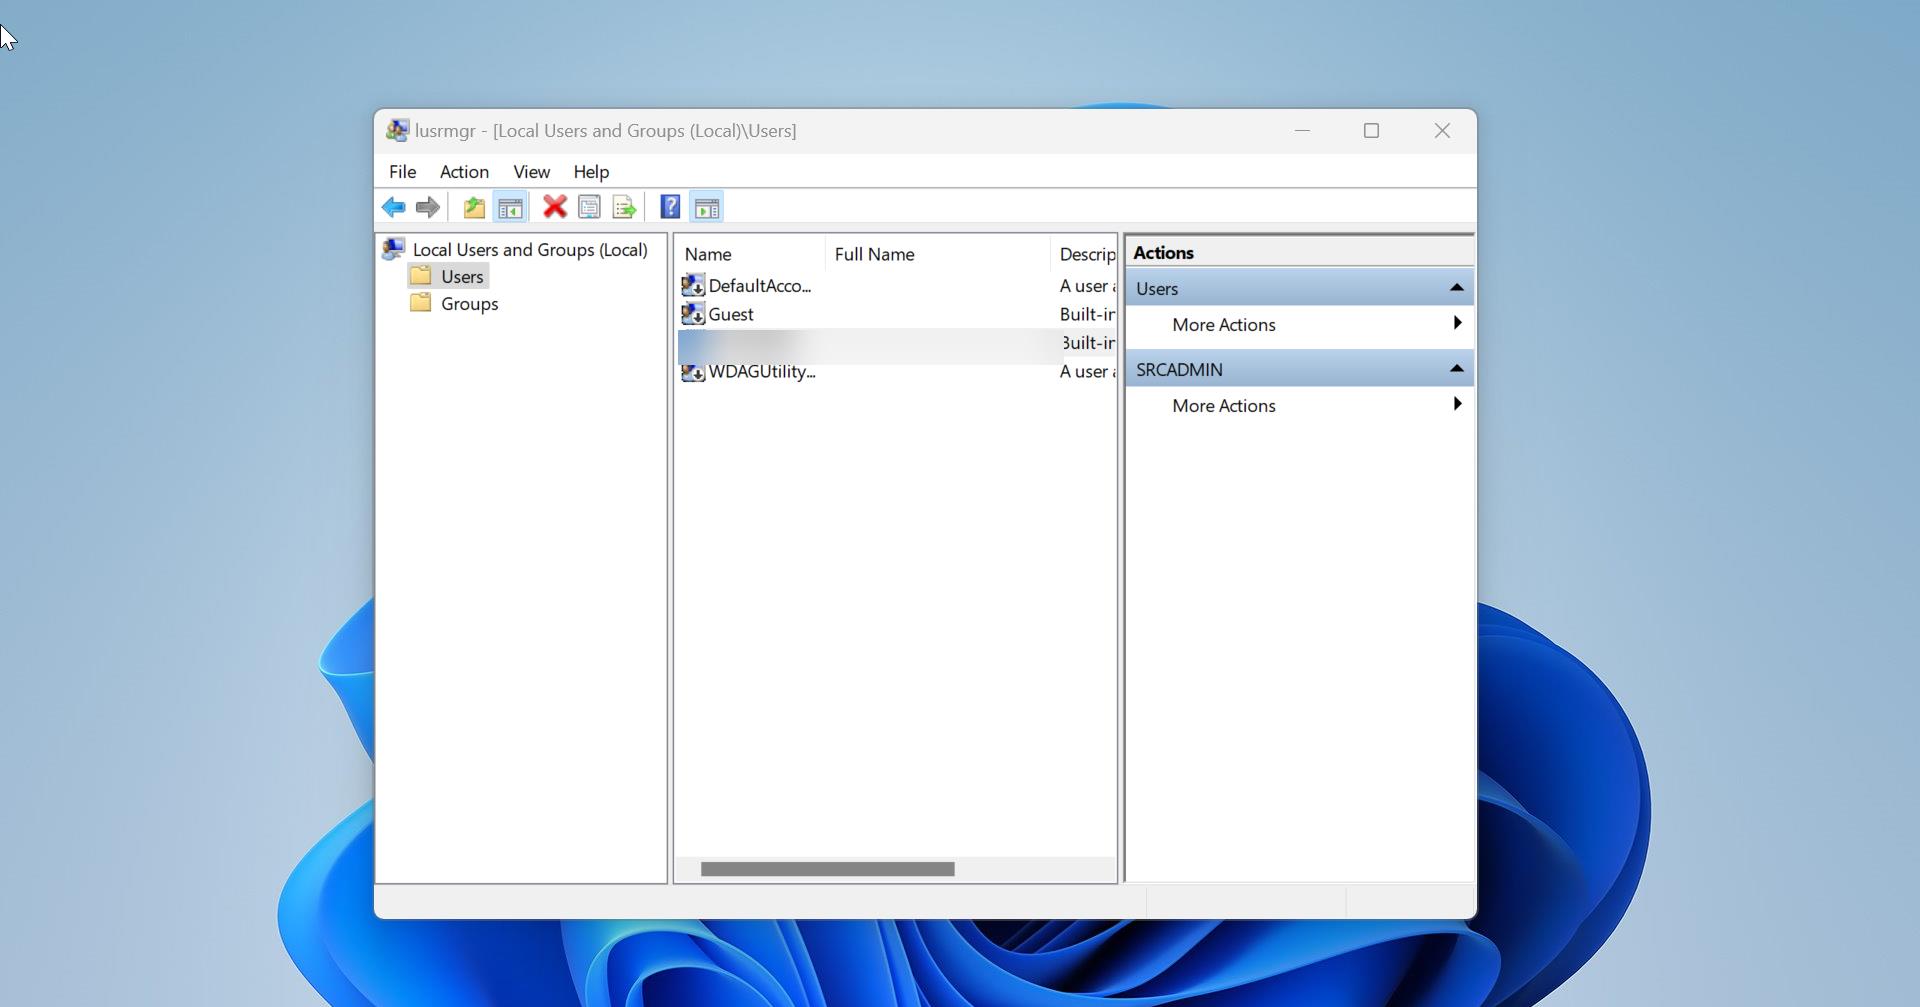Open the File menu

[x=402, y=171]
